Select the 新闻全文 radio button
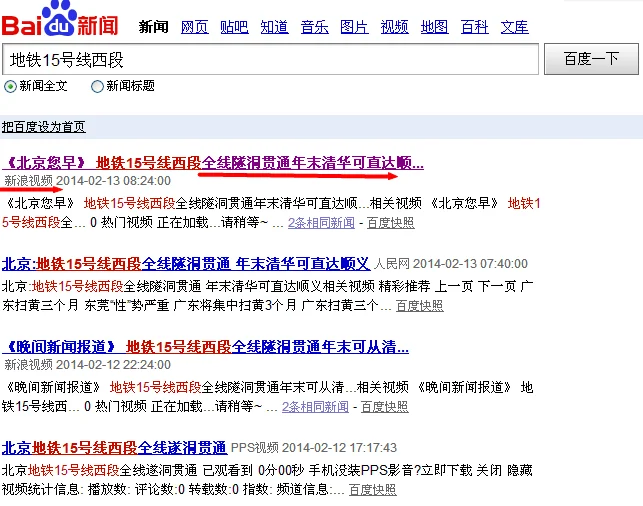Viewport: 643px width, 506px height. (10, 87)
